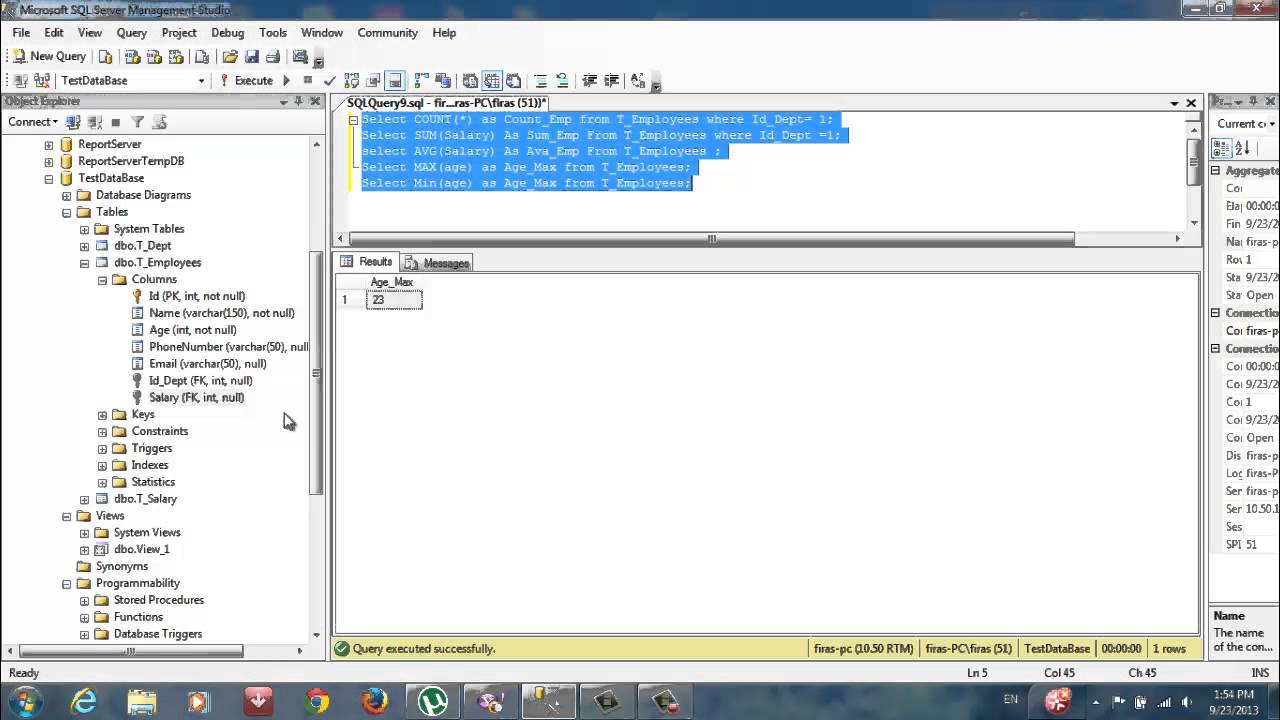Viewport: 1280px width, 720px height.
Task: Open uTorrent from the taskbar
Action: click(433, 701)
